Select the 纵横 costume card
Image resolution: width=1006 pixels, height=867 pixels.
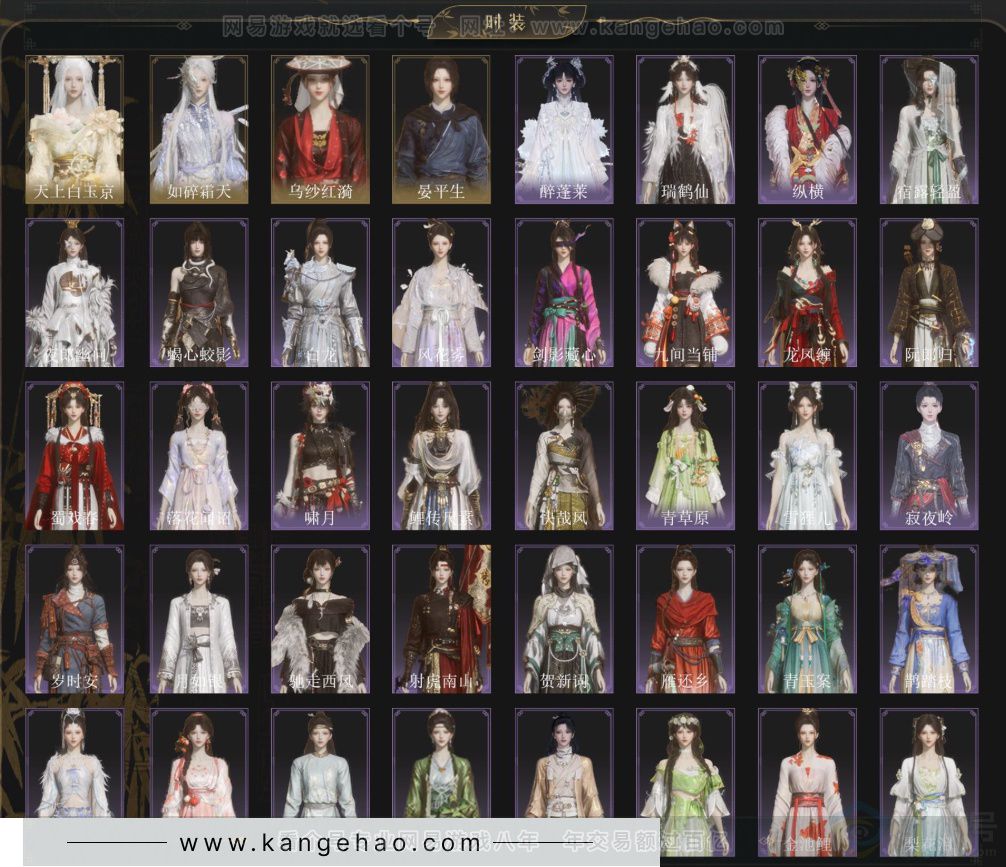coord(807,130)
